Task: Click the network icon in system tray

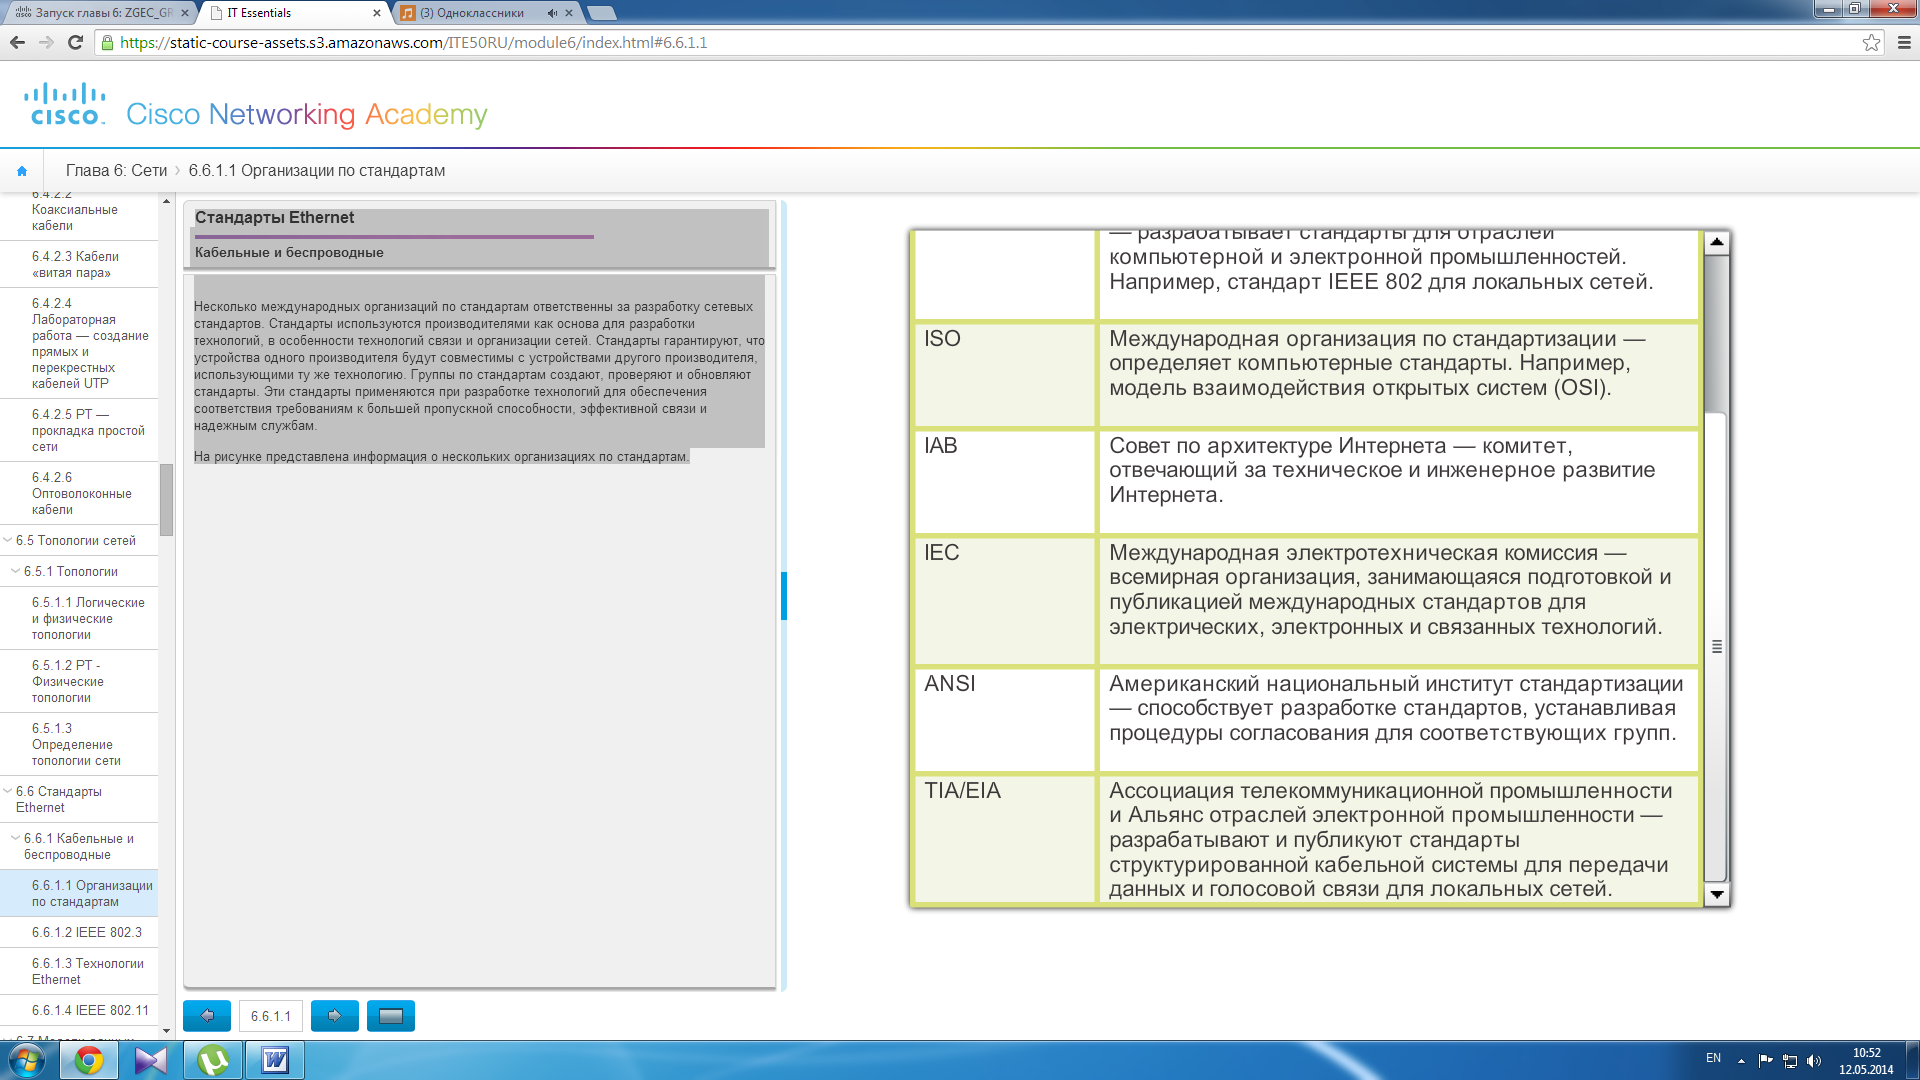Action: [x=1790, y=1060]
